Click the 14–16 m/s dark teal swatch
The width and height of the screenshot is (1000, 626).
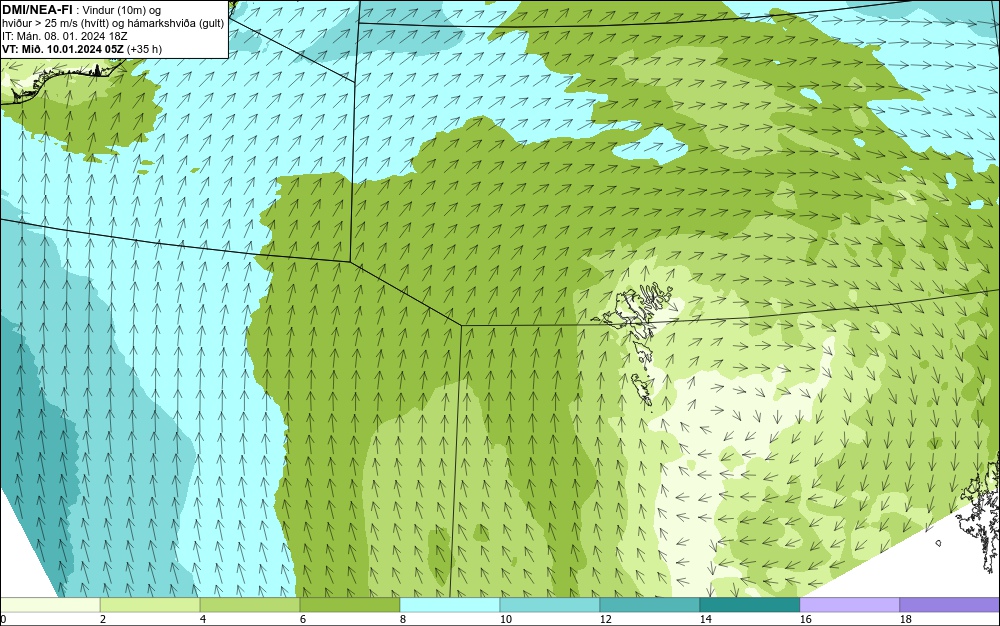point(749,605)
